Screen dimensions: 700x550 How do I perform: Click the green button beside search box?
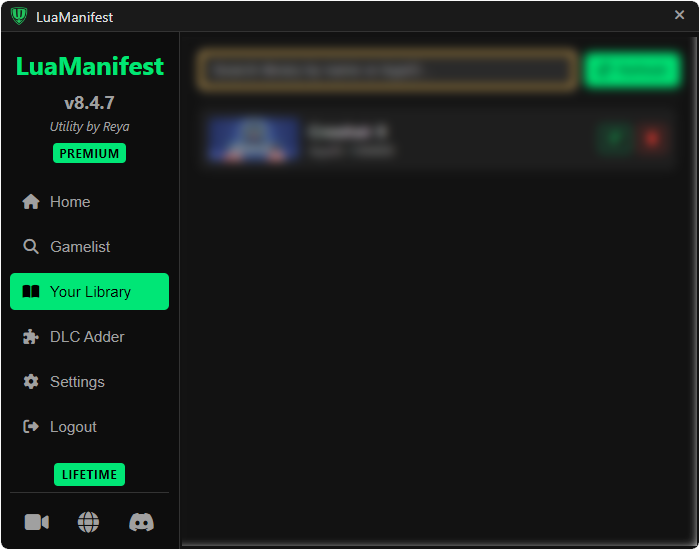633,70
